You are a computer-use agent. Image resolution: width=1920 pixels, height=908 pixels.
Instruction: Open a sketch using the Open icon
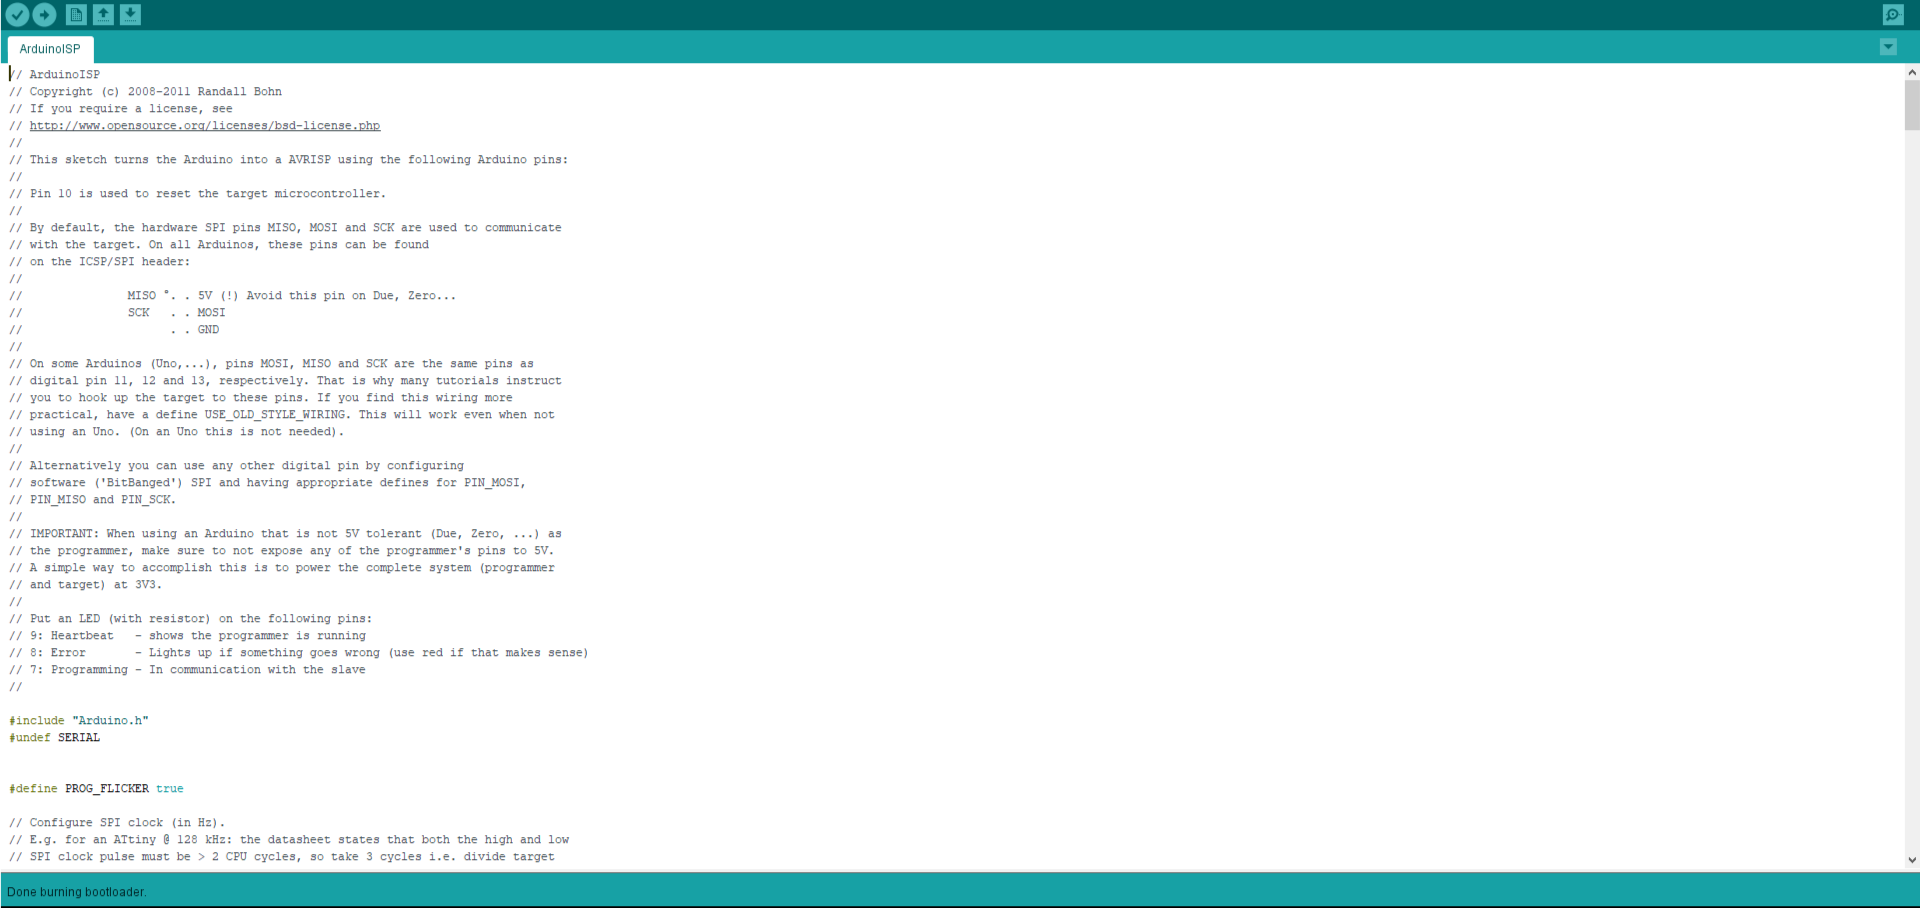pyautogui.click(x=103, y=14)
